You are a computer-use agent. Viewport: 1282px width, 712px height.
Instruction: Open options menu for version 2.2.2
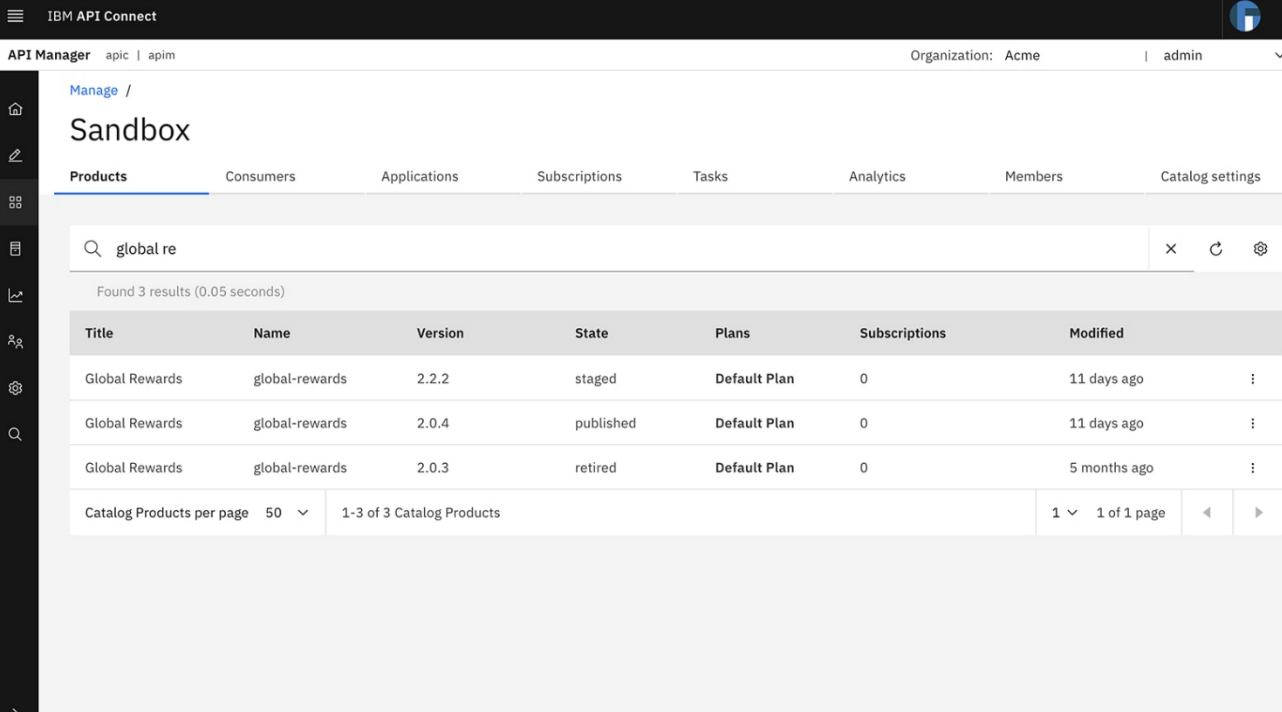pos(1252,379)
